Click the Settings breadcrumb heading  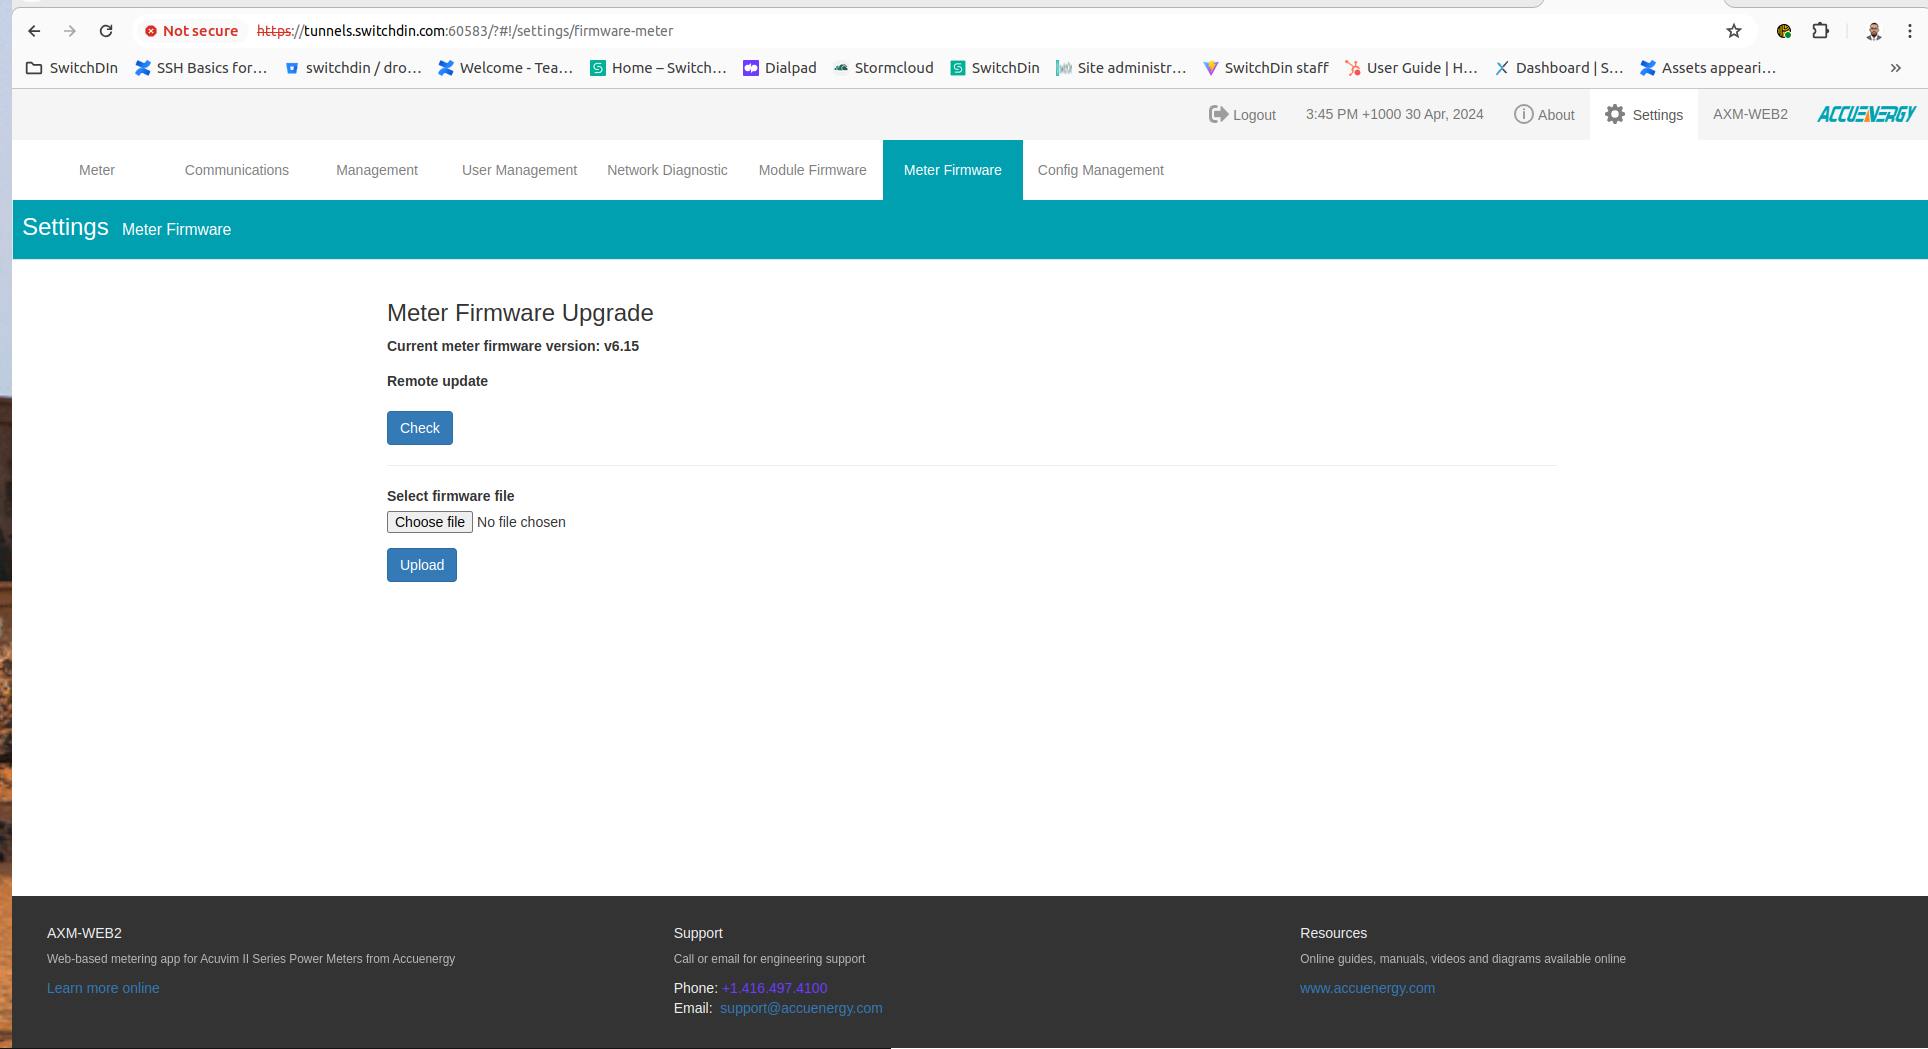point(66,228)
